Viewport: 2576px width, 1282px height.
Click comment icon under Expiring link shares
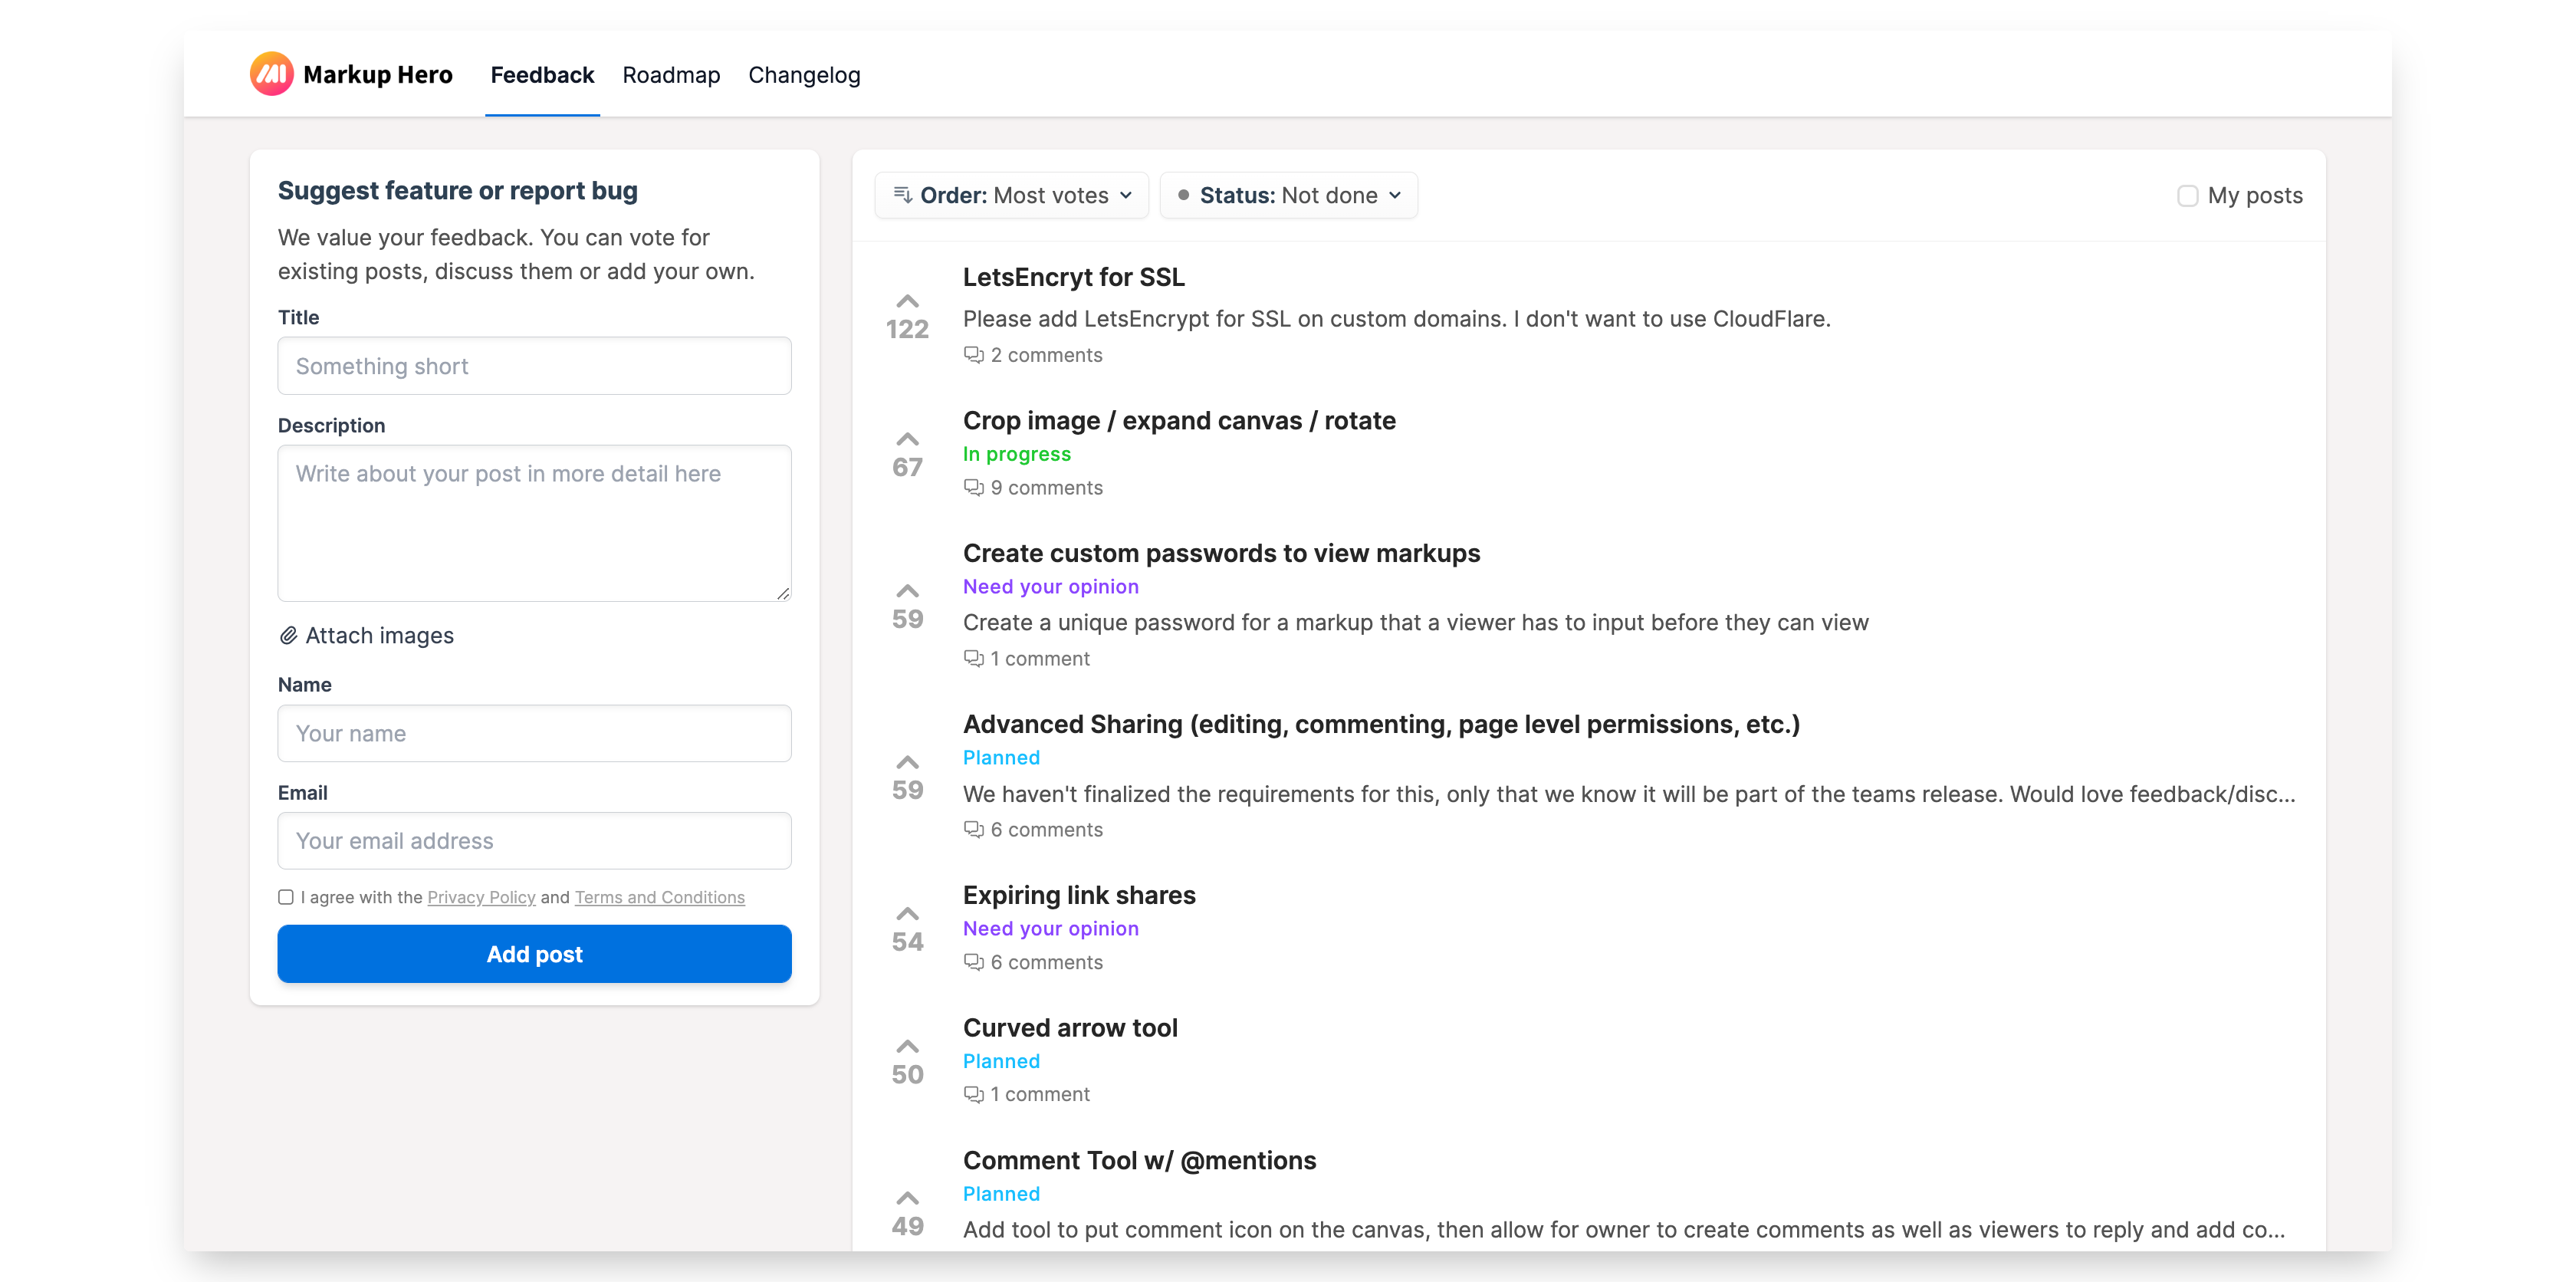tap(973, 962)
